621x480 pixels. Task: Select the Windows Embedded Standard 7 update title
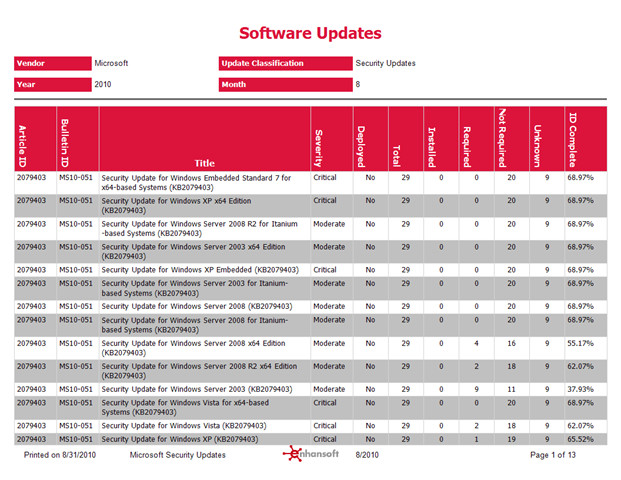196,183
